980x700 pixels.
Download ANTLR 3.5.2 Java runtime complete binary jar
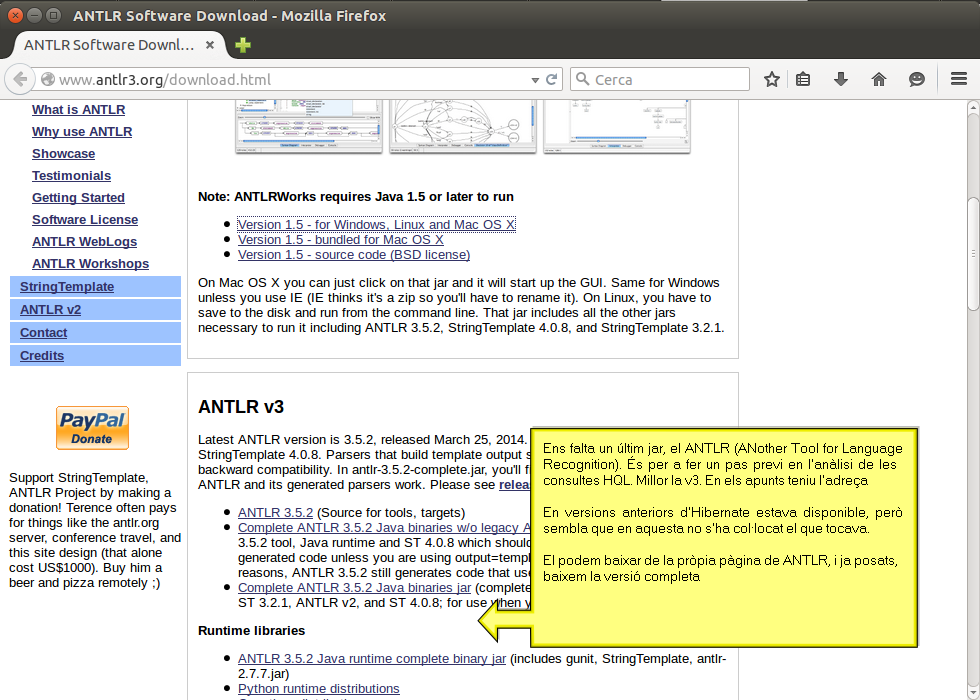tap(372, 659)
